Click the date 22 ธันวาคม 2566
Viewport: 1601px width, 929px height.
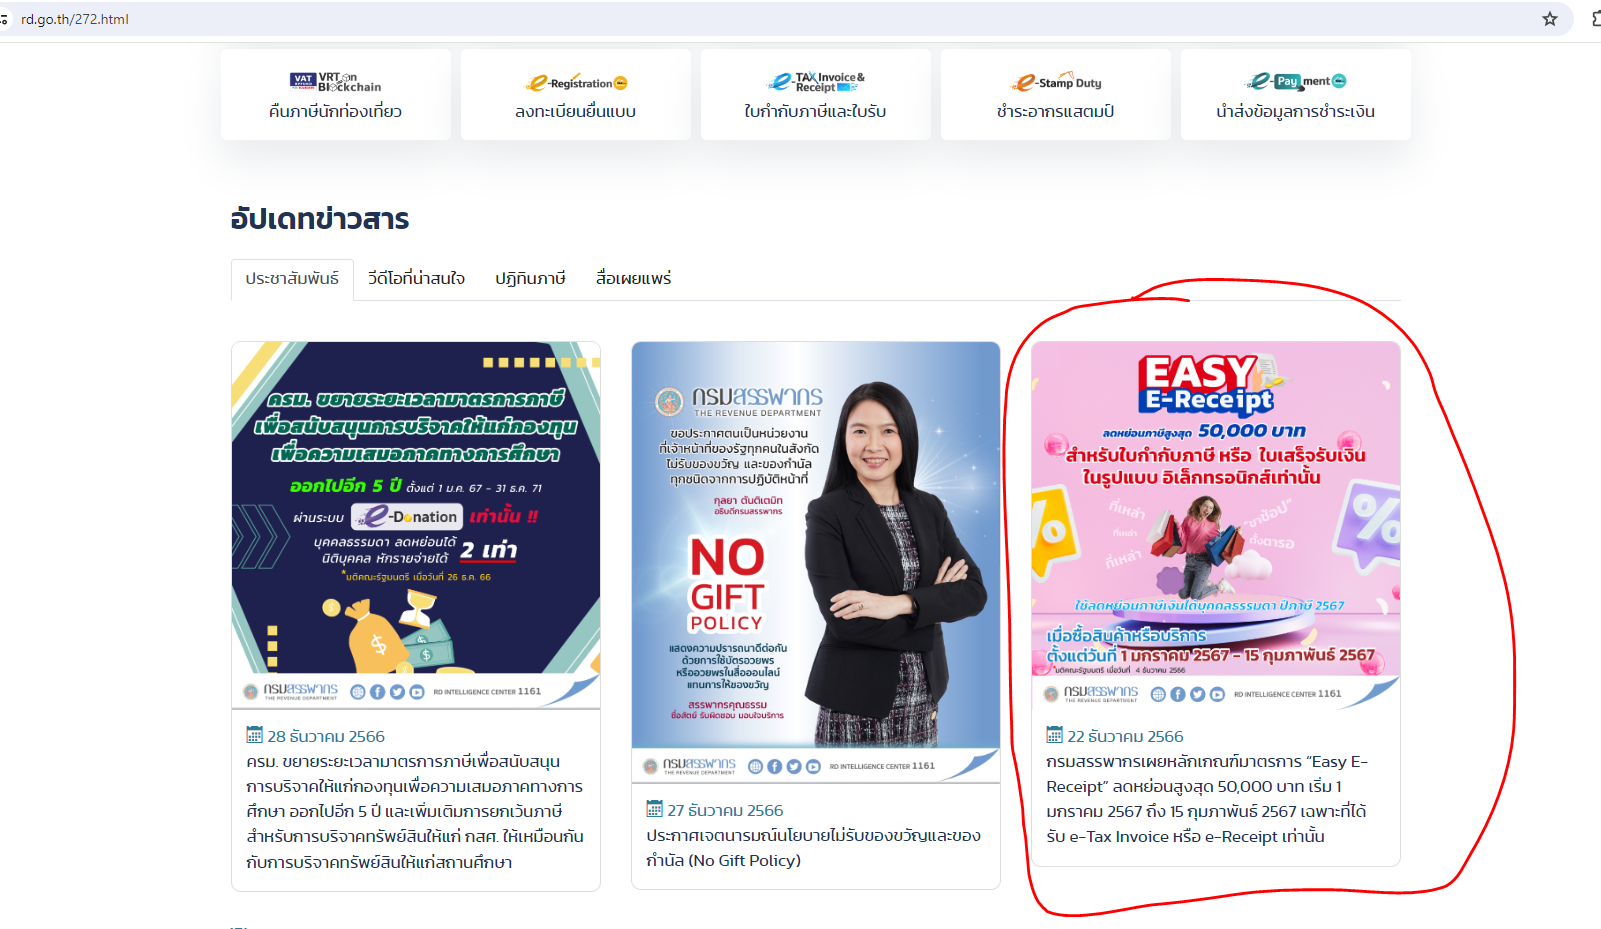click(x=1126, y=736)
